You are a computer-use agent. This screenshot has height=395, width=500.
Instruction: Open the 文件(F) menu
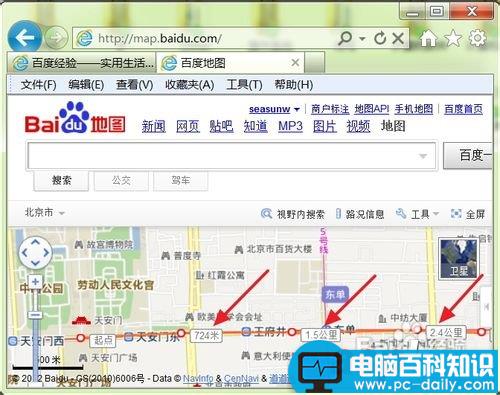coord(38,85)
